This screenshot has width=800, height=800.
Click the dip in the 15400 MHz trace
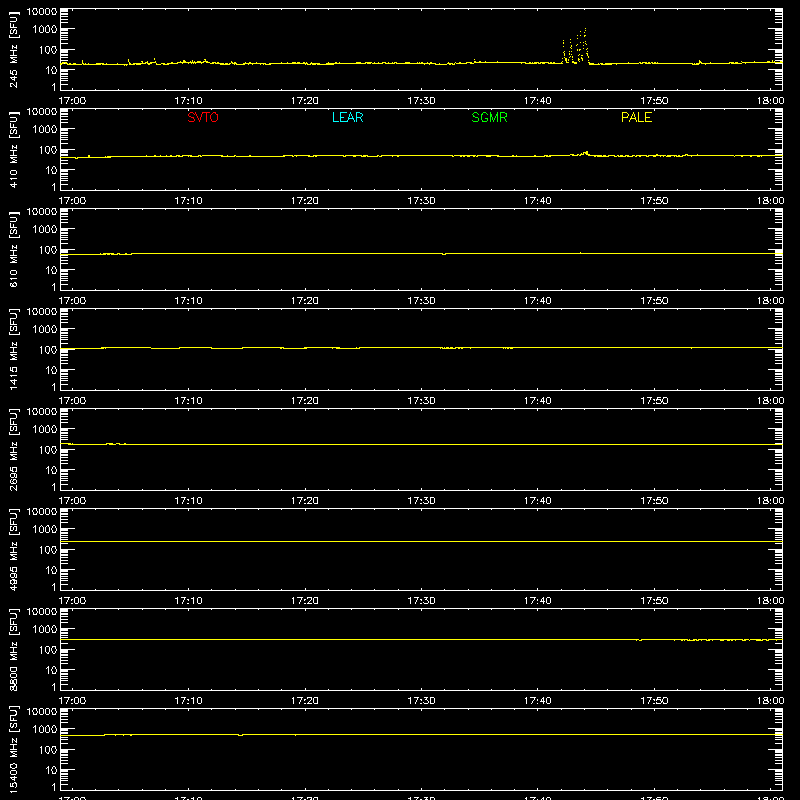[x=241, y=735]
